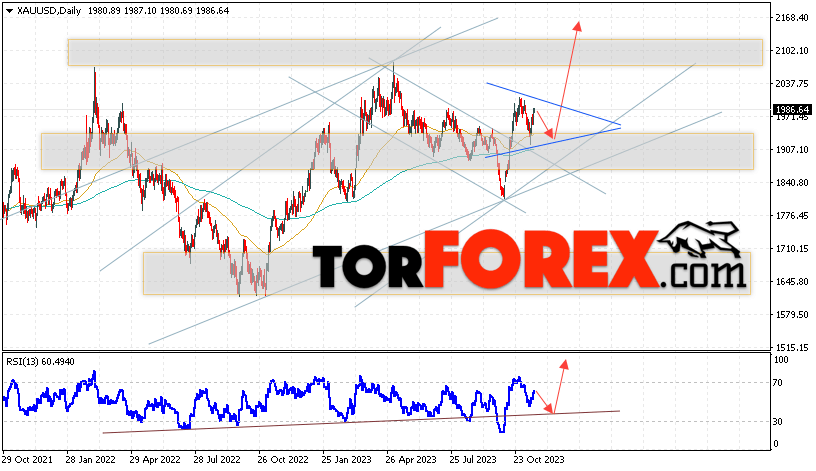Select the price axis label 1579.50

[x=792, y=314]
